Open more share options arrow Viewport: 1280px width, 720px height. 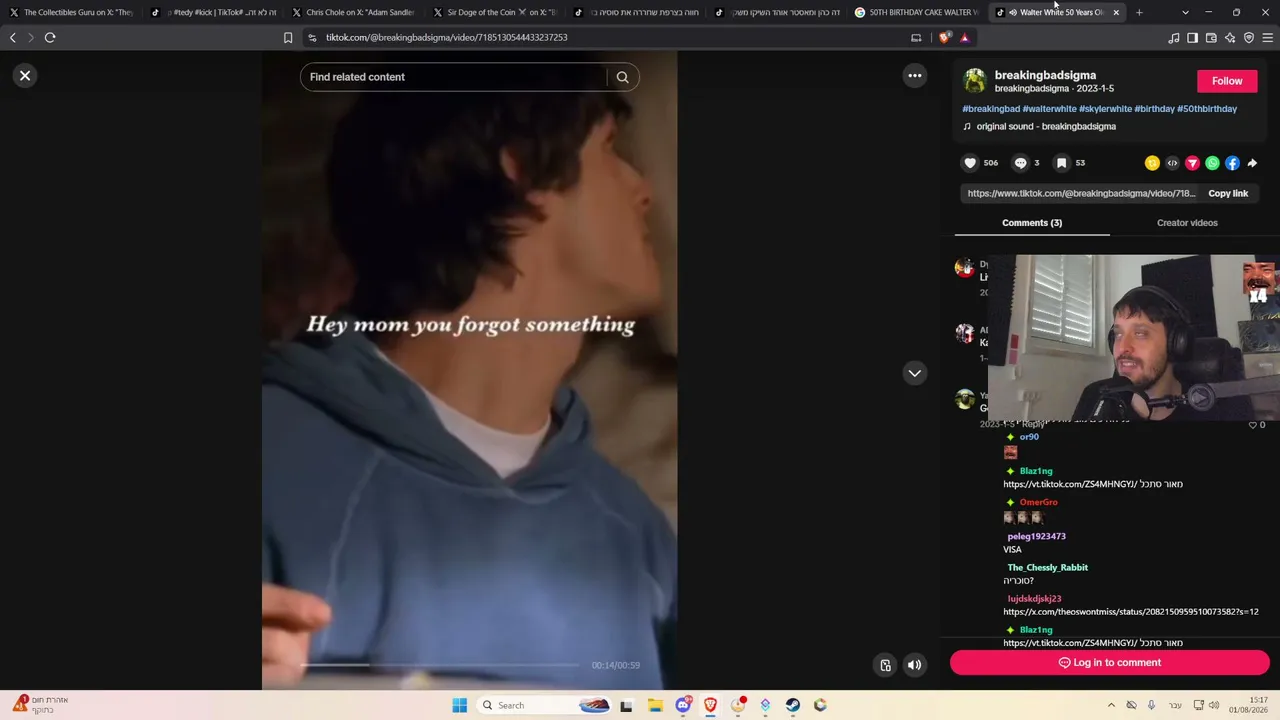(x=1252, y=163)
